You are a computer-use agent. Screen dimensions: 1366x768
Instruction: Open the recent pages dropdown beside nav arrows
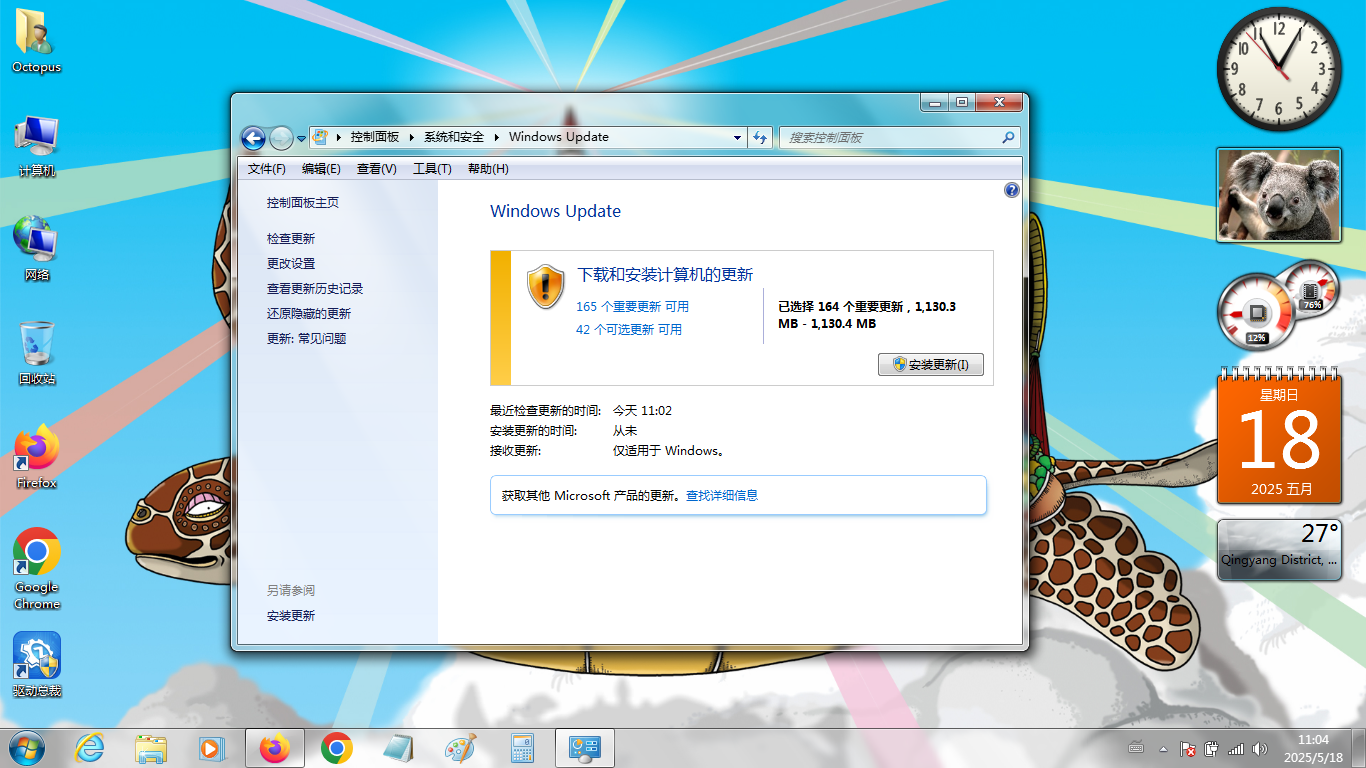pos(301,139)
